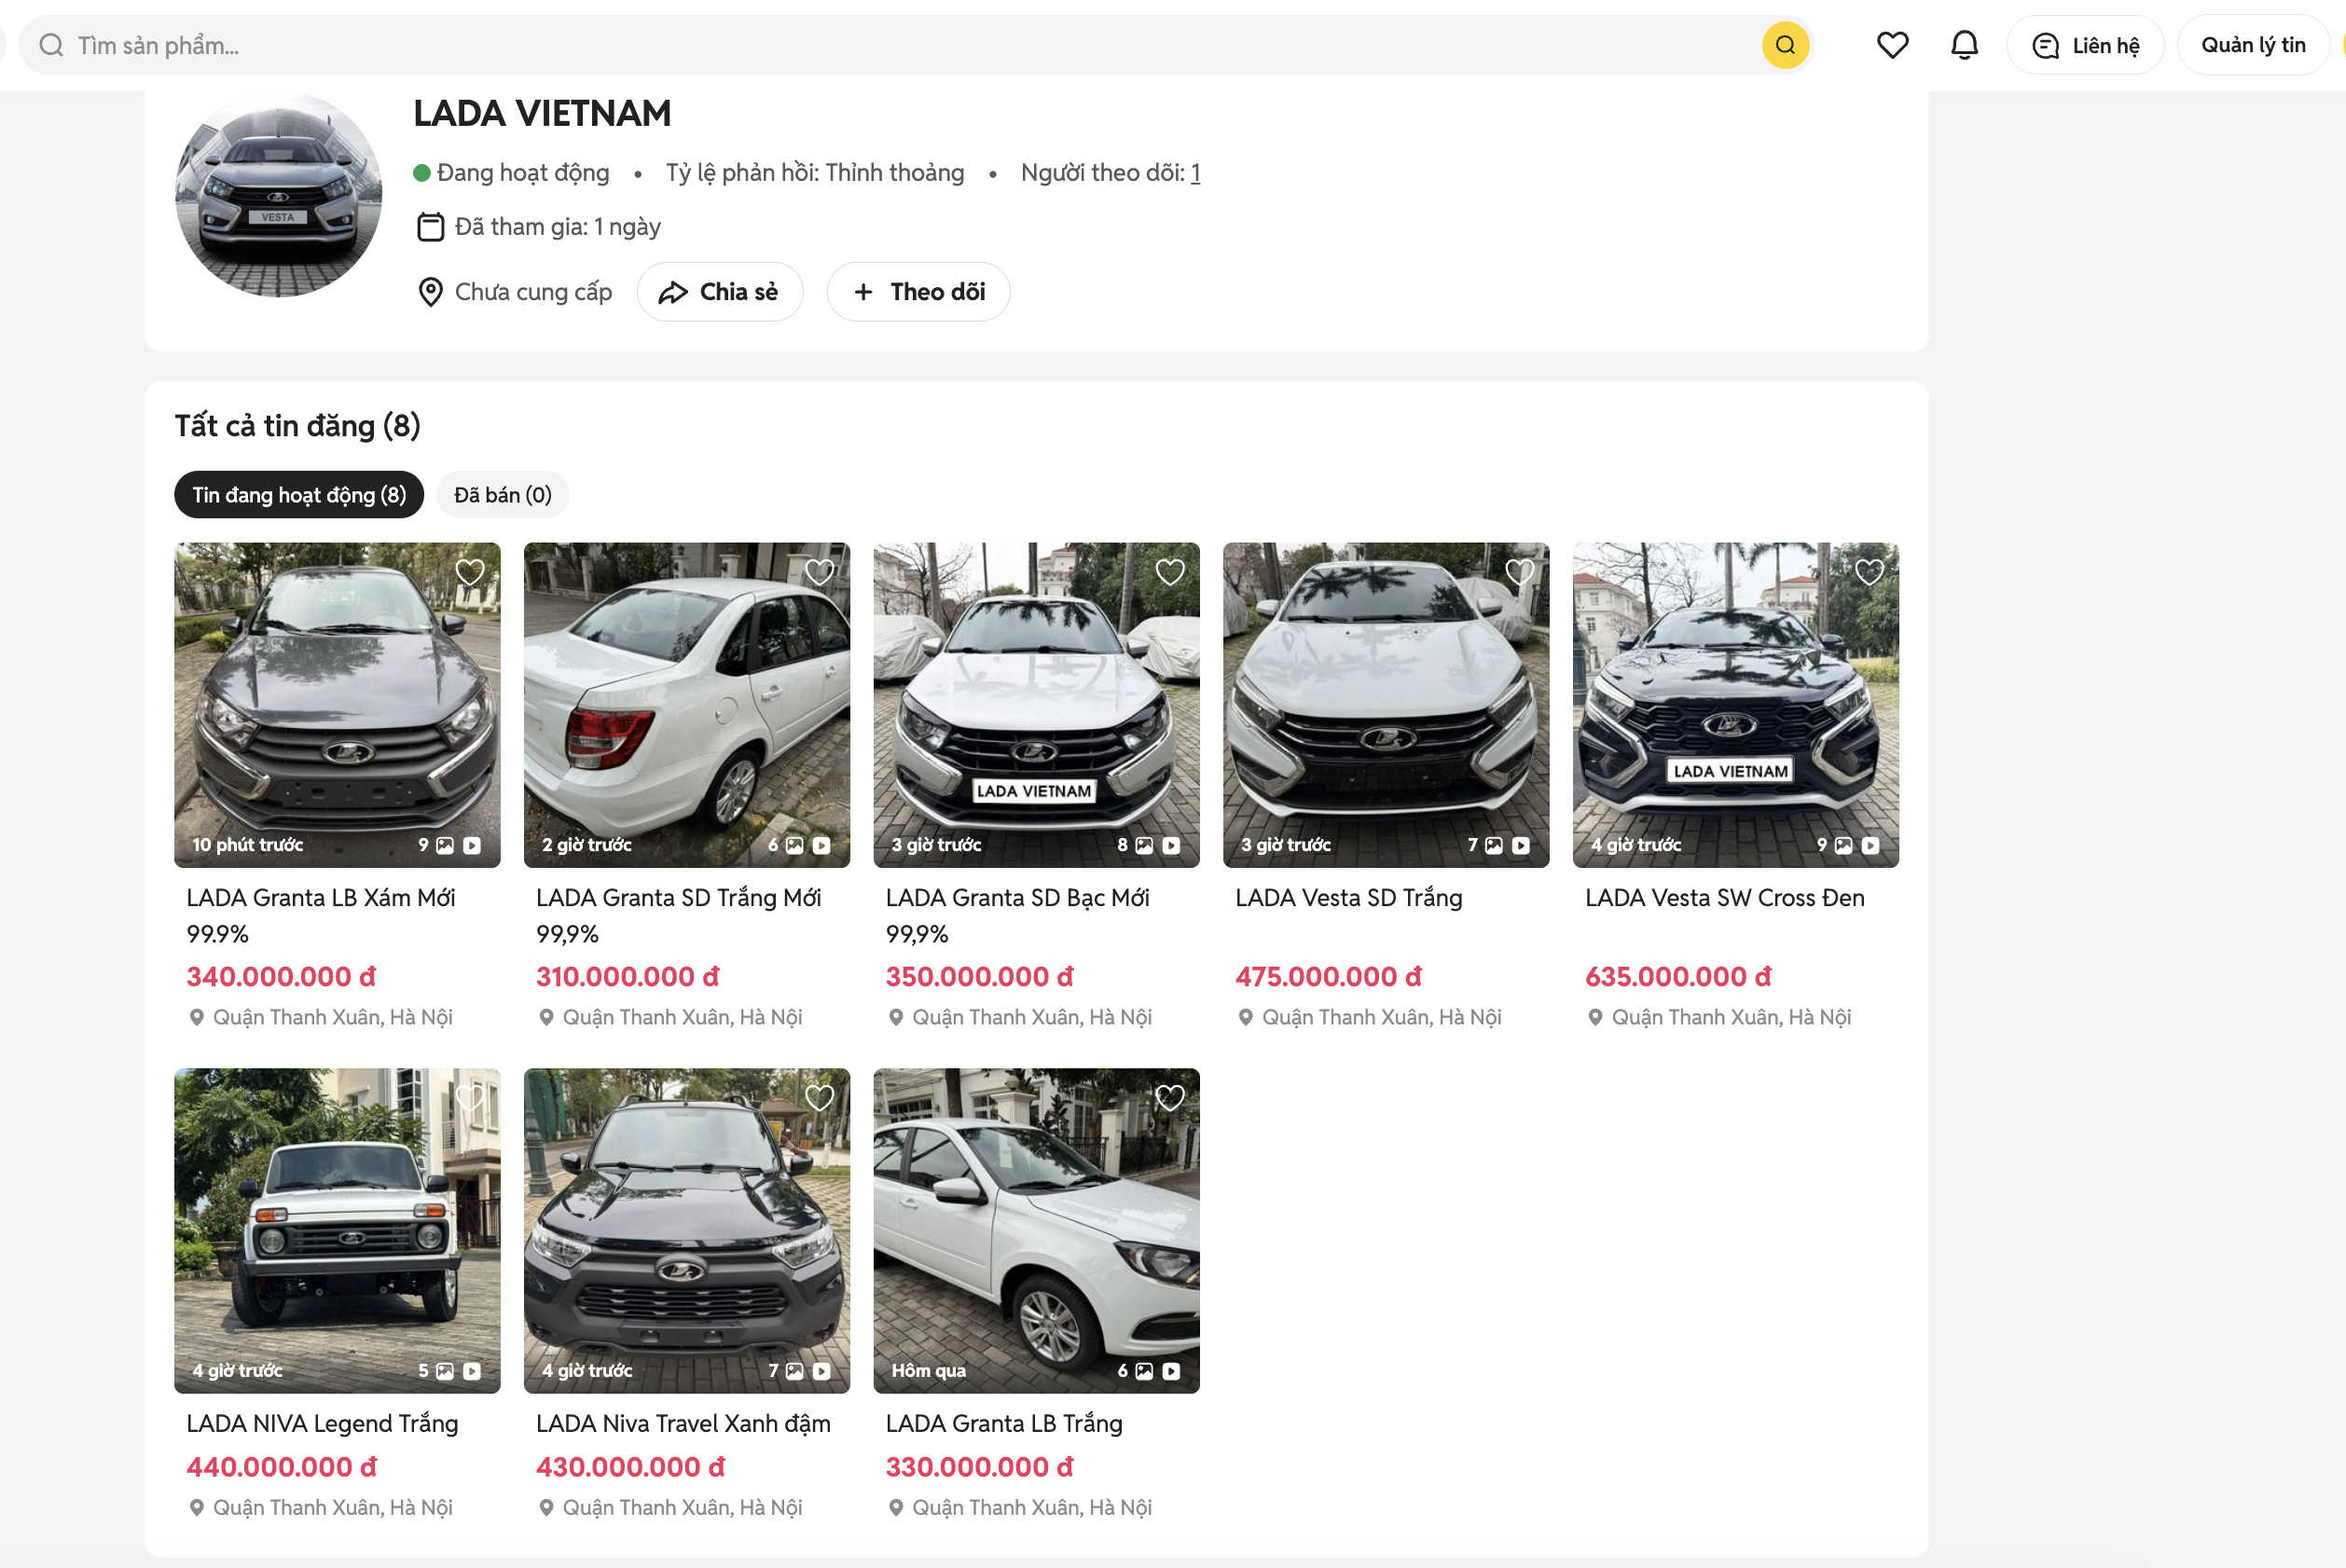Click the 310.000.000 đ price
Viewport: 2346px width, 1568px height.
628,977
